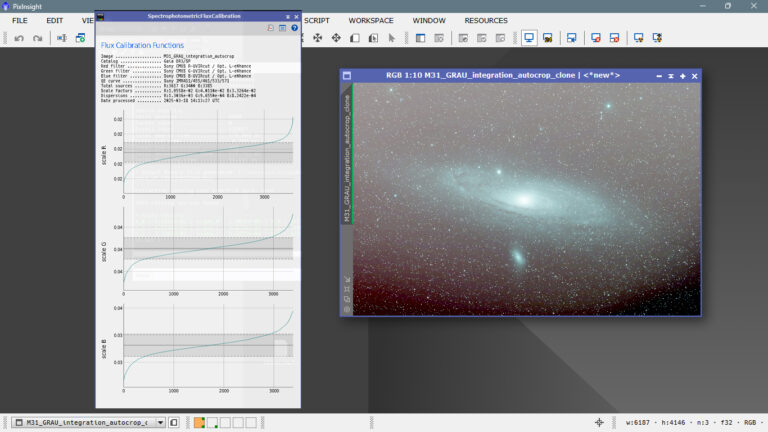Restore down the PixInsight main window
This screenshot has height=432, width=768.
click(728, 6)
